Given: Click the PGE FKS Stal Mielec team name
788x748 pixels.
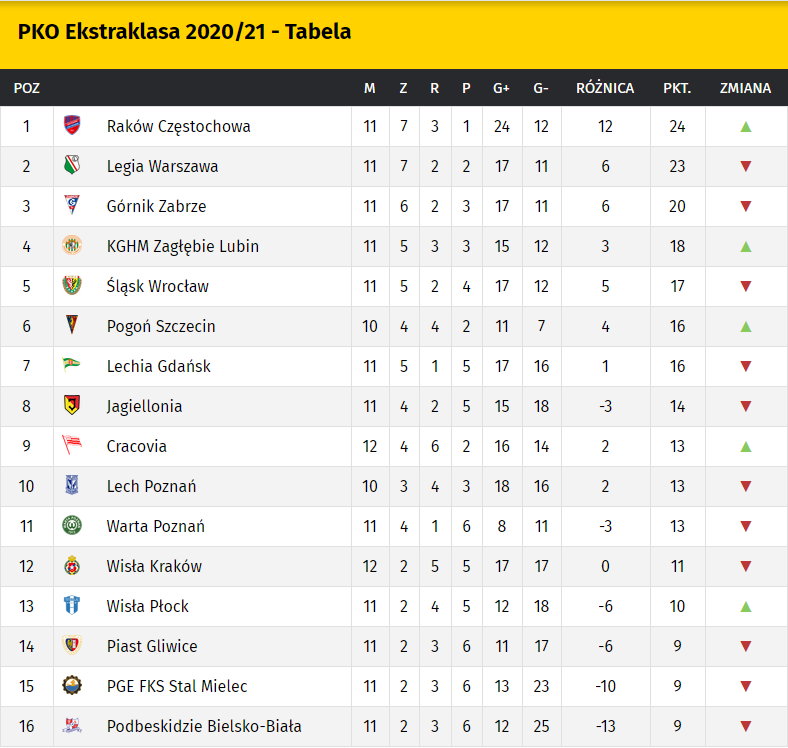Looking at the screenshot, I should pos(177,686).
